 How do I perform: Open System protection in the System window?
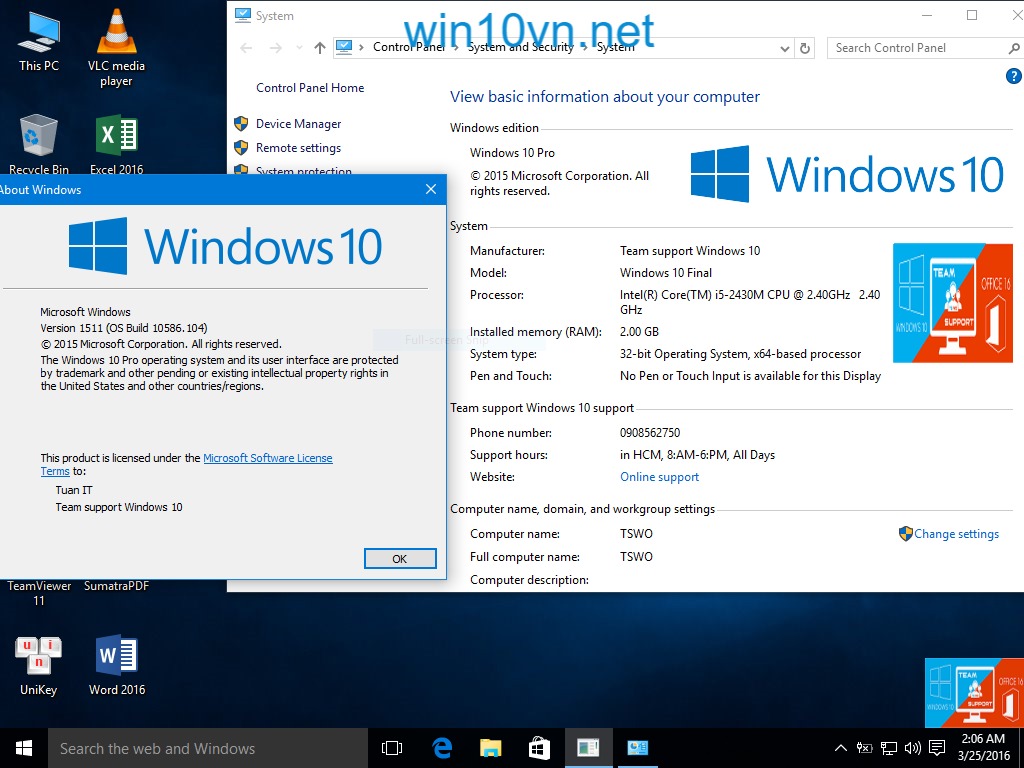[x=304, y=170]
